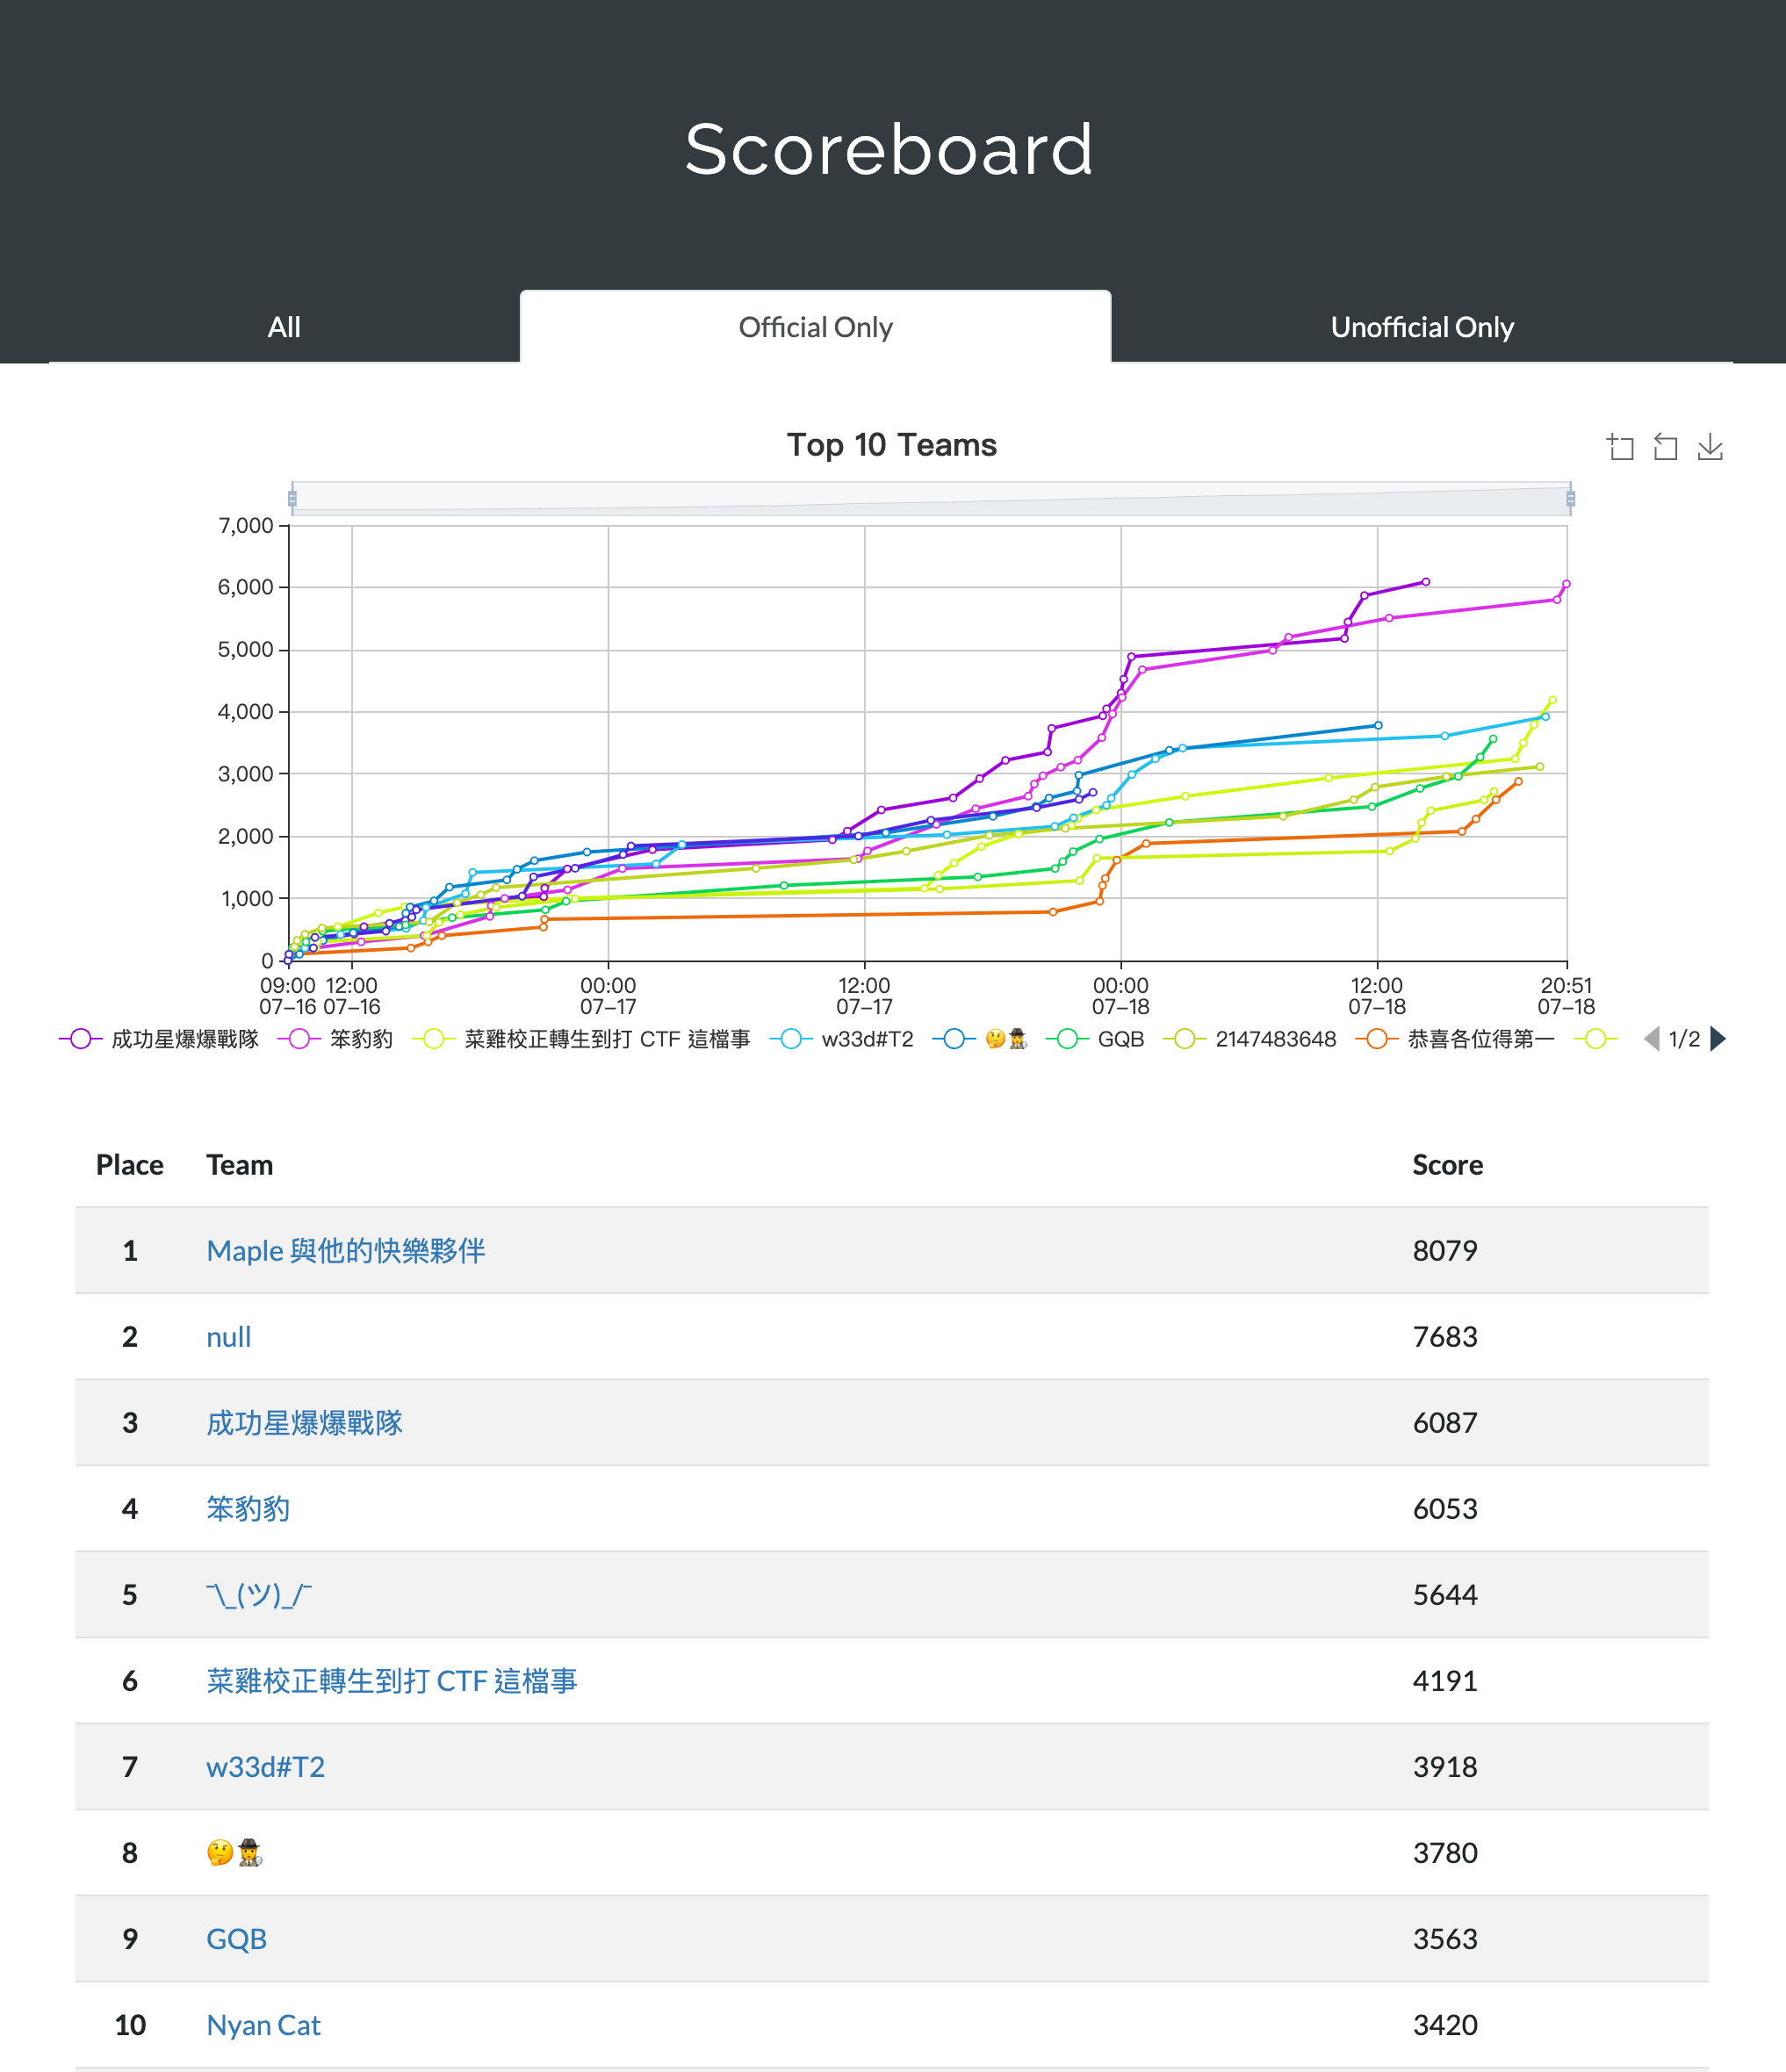Activate the chart area zoom tool
This screenshot has height=2072, width=1786.
pyautogui.click(x=1620, y=447)
